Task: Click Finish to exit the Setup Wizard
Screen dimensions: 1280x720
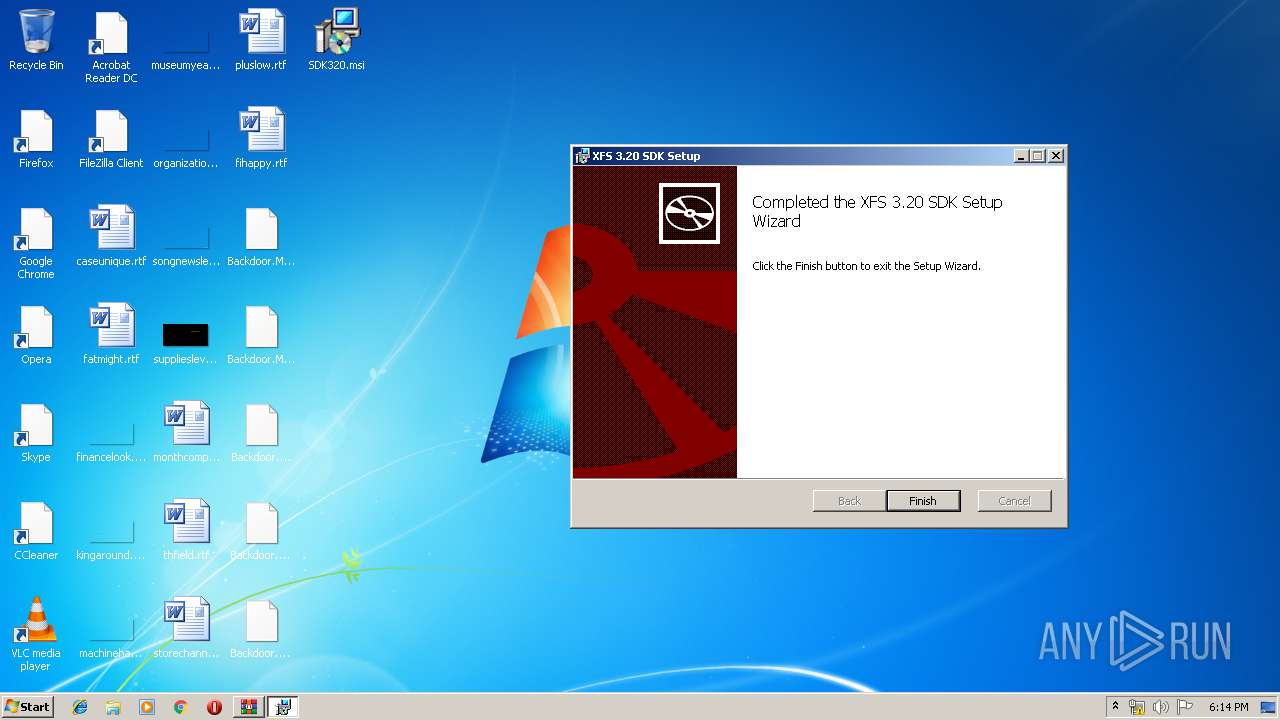Action: coord(923,501)
